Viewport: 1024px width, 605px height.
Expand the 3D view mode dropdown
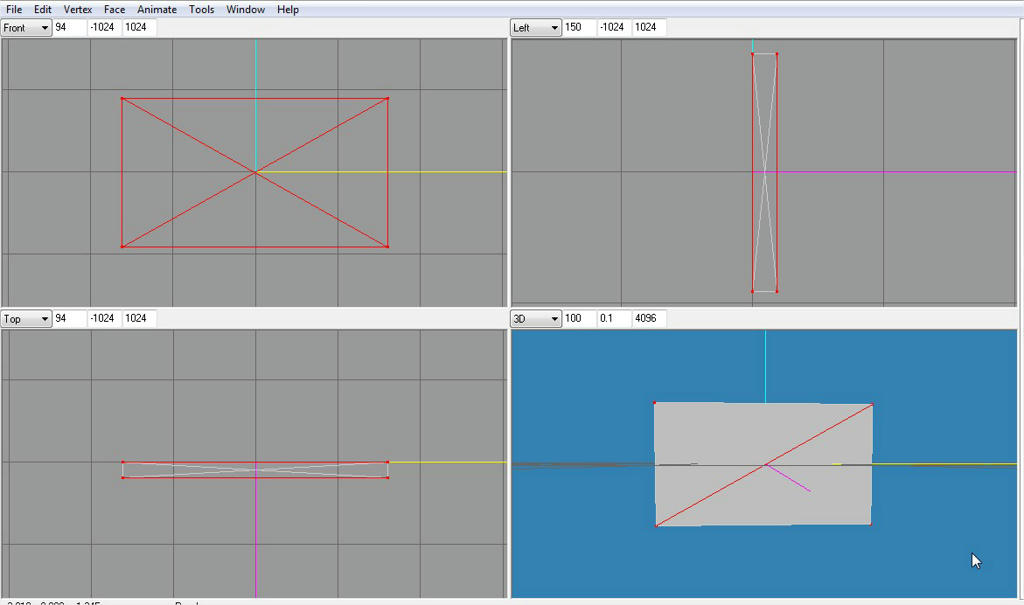pos(553,319)
